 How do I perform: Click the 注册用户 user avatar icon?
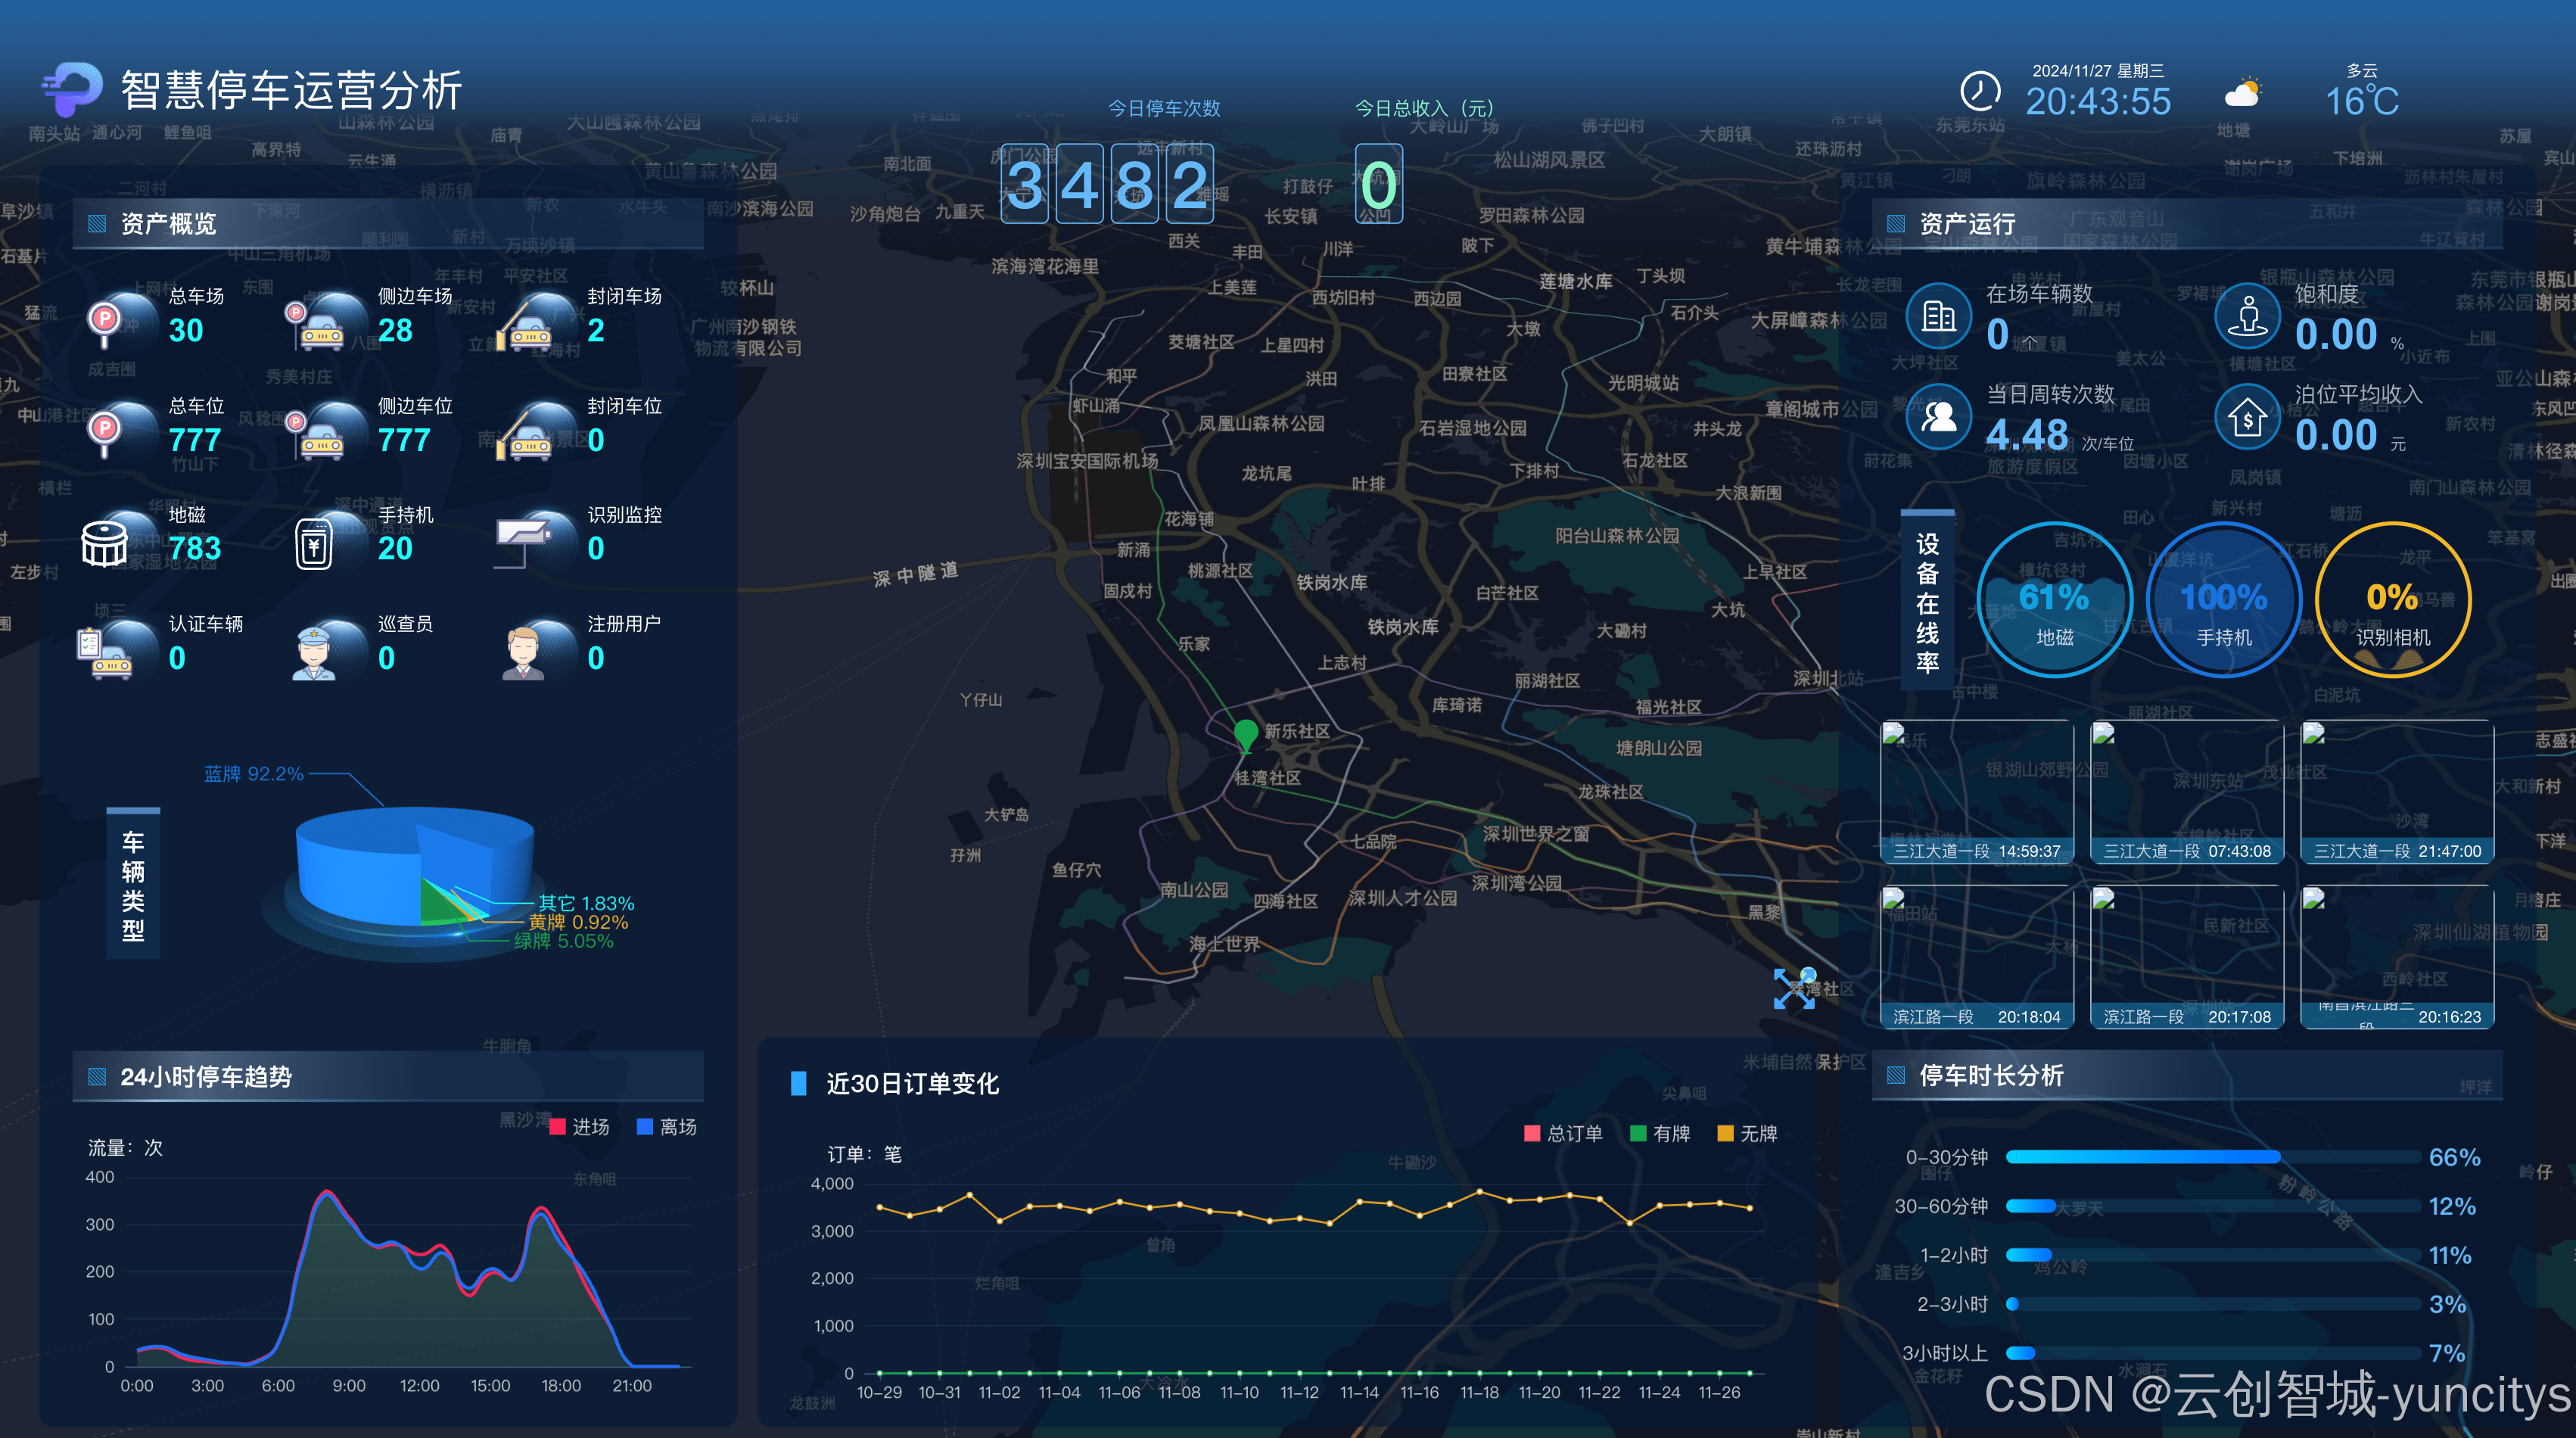tap(523, 653)
